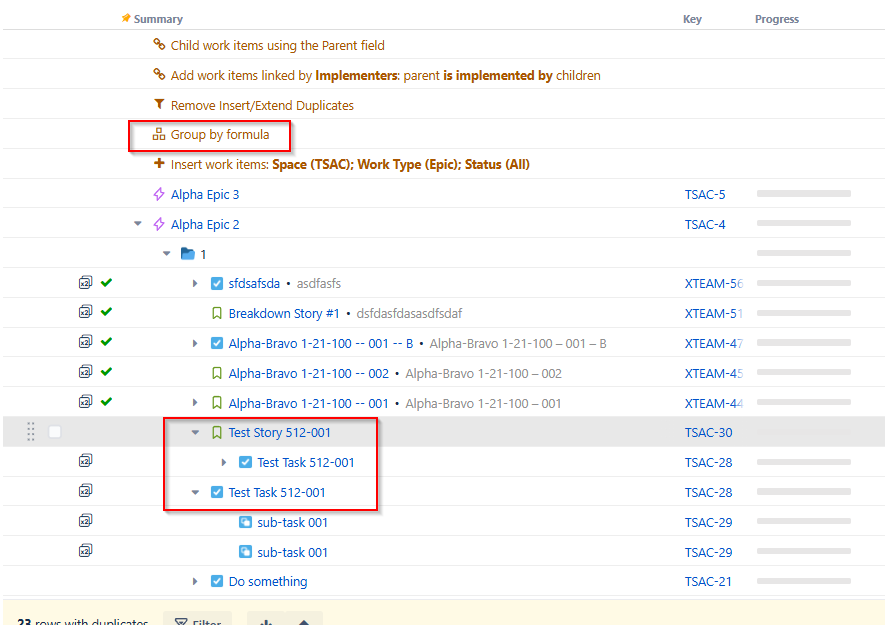885x625 pixels.
Task: Click the Key column header
Action: pos(692,19)
